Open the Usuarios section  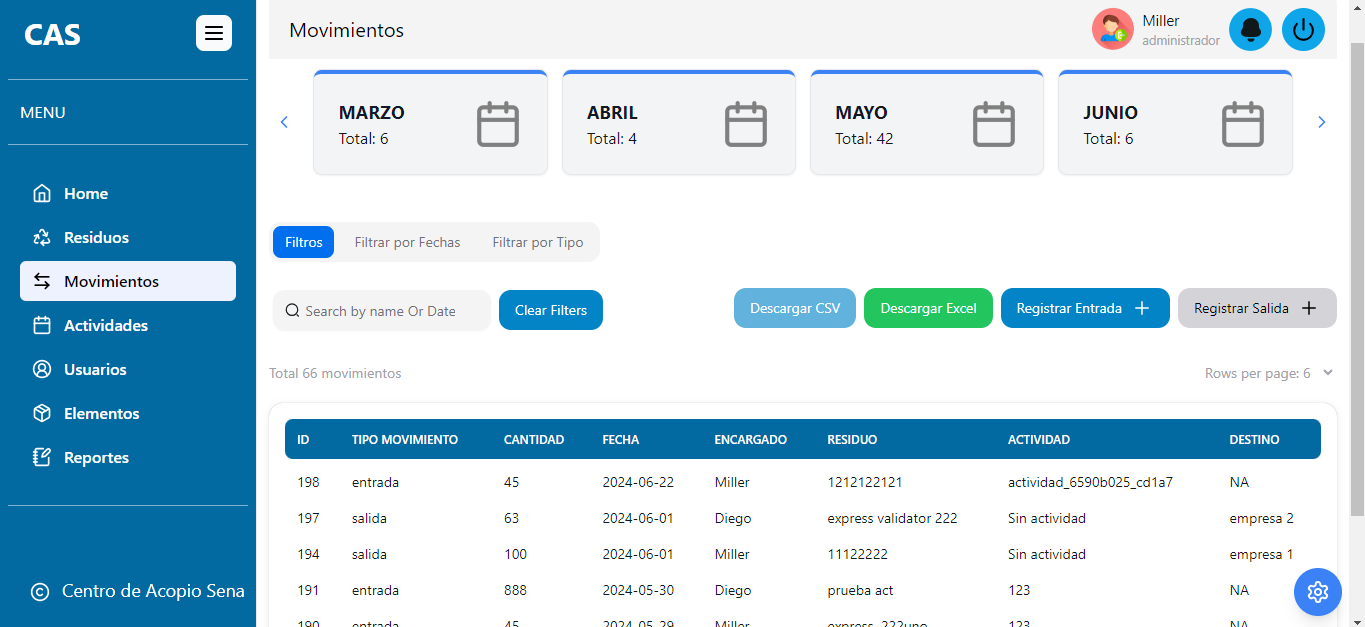point(93,369)
